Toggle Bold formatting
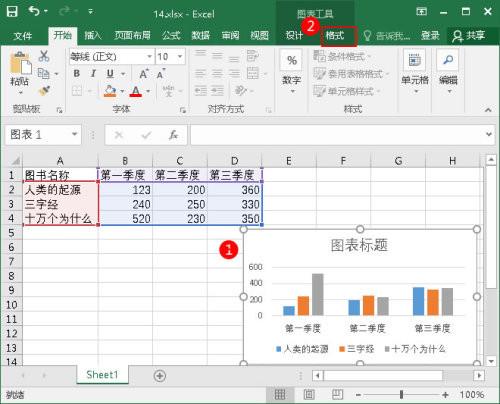 (77, 73)
